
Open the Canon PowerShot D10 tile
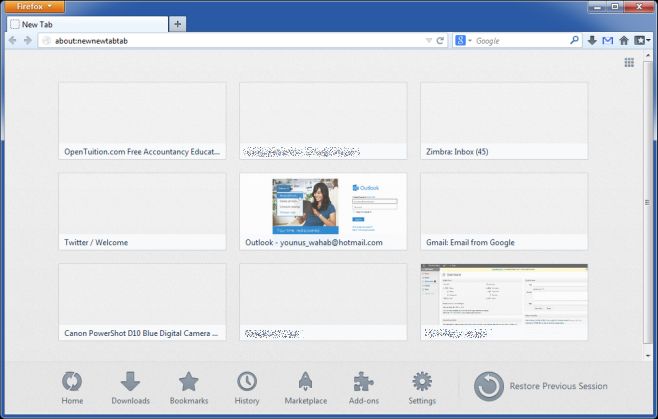click(142, 302)
